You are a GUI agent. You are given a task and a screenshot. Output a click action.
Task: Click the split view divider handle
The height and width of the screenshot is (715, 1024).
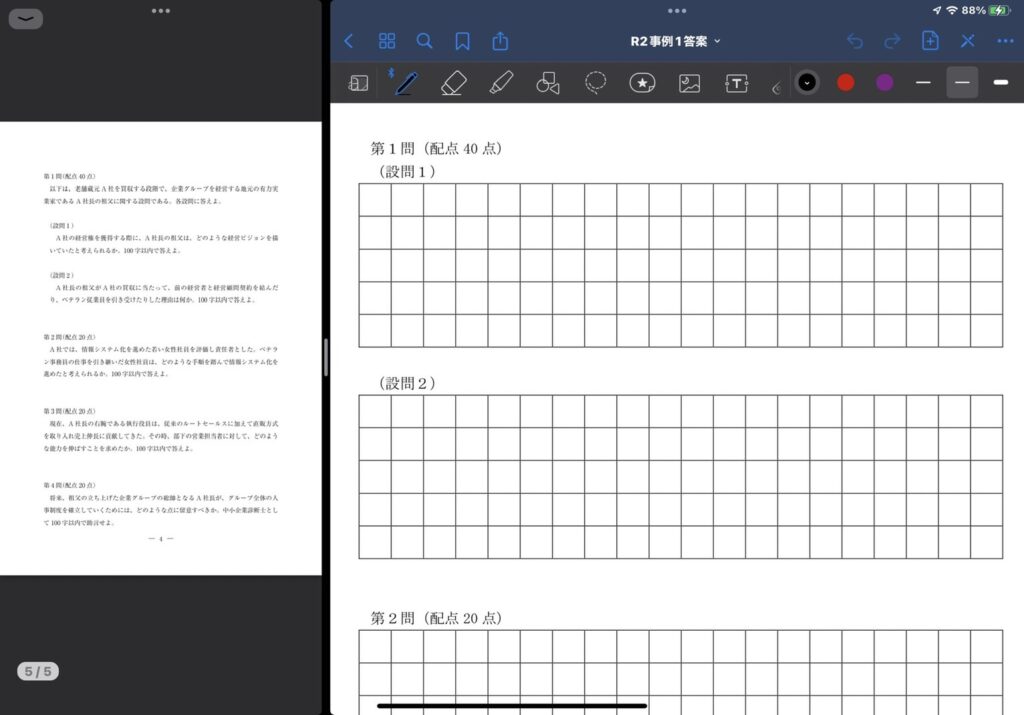[x=326, y=357]
